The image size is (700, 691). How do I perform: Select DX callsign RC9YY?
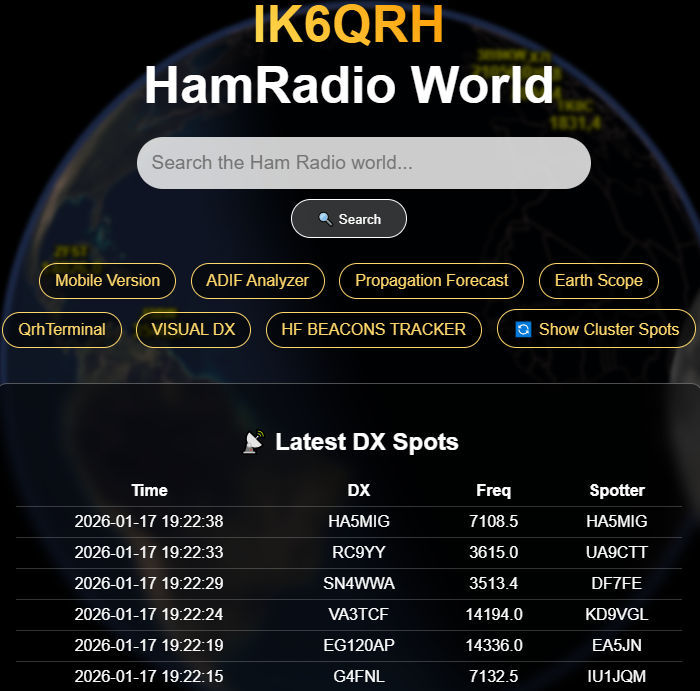click(x=359, y=553)
